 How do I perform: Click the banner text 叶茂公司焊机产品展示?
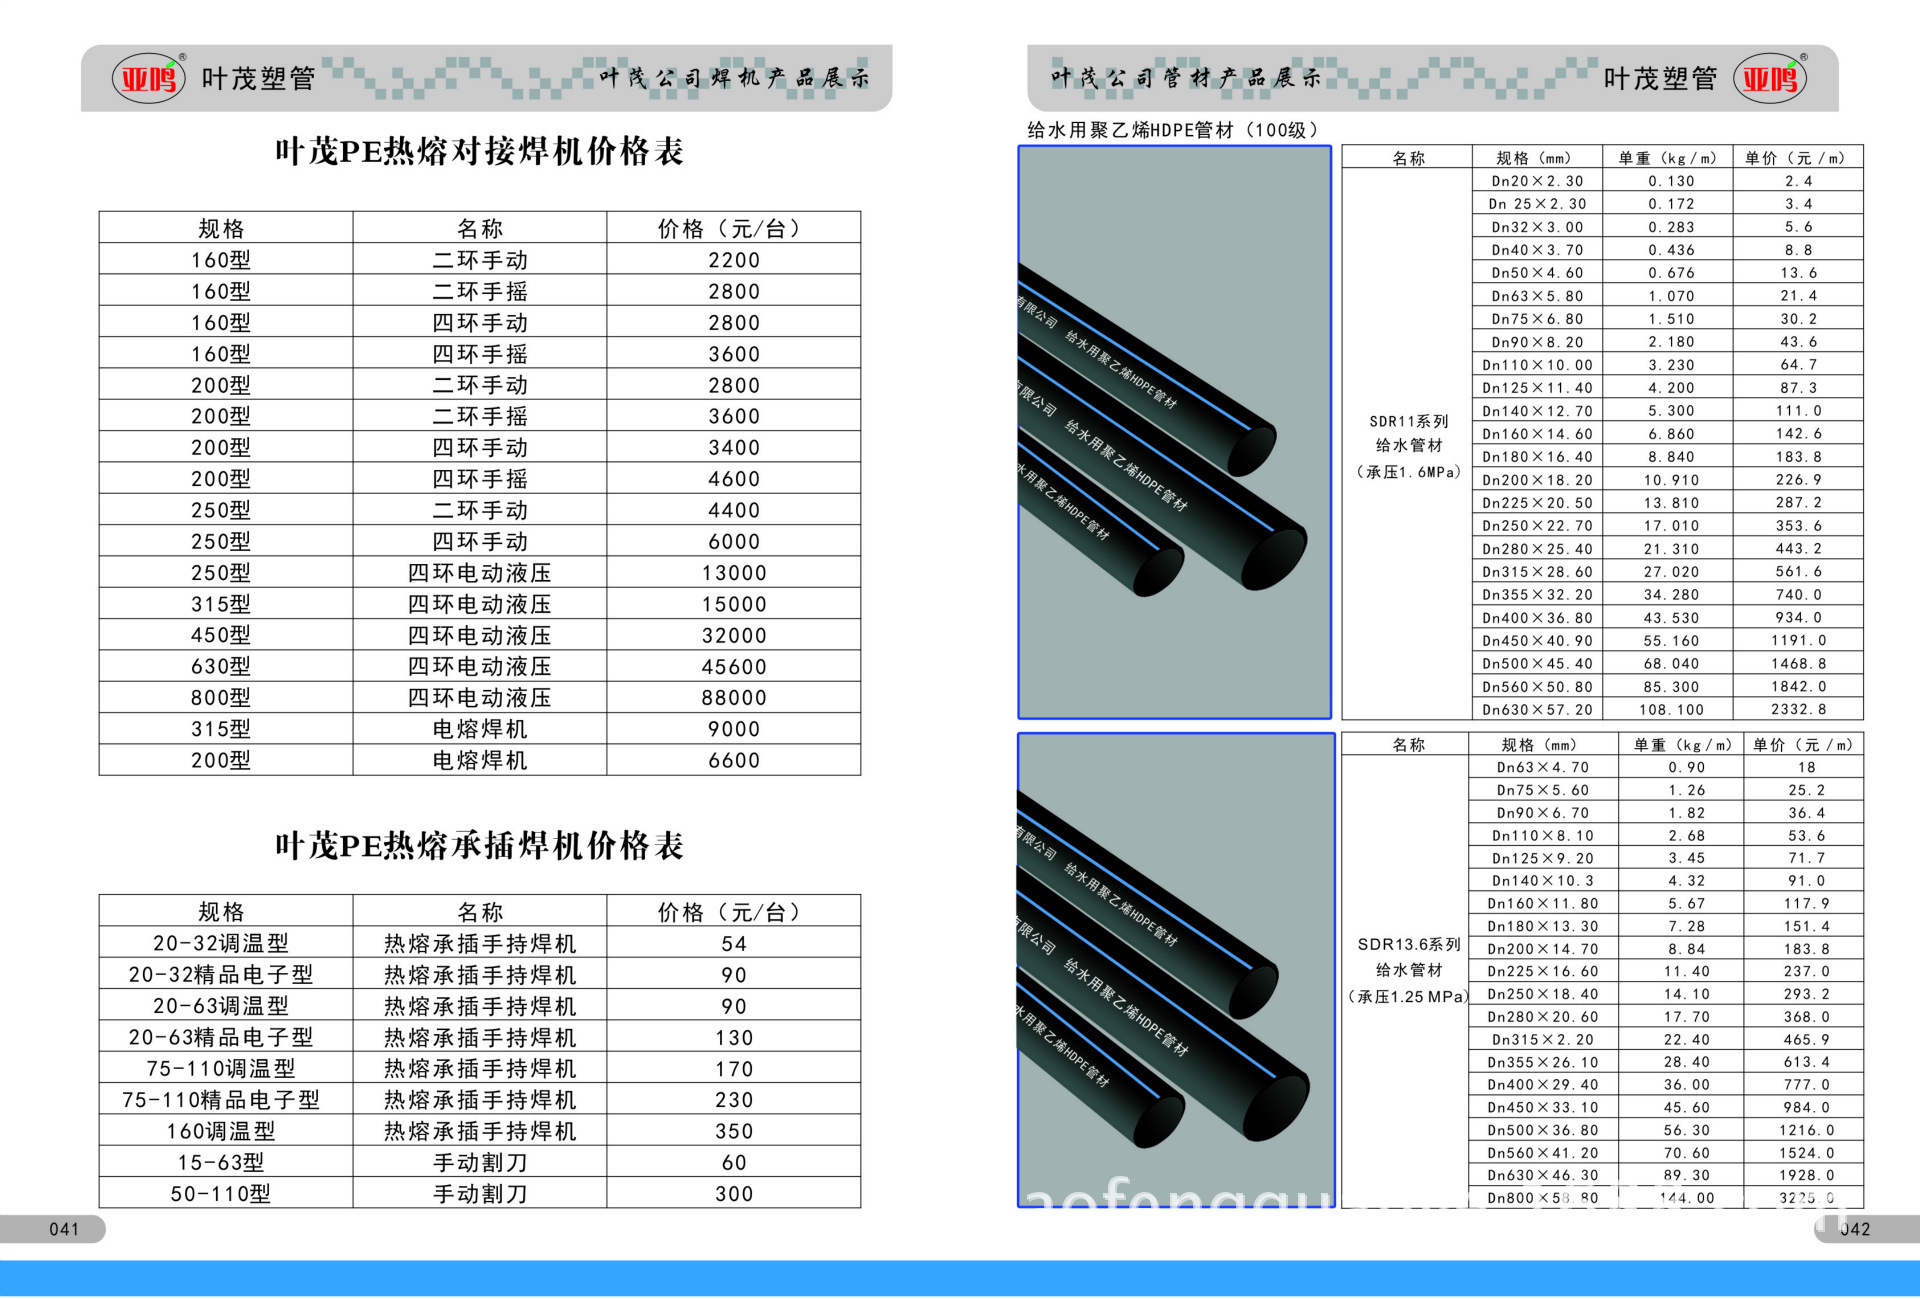click(x=734, y=78)
